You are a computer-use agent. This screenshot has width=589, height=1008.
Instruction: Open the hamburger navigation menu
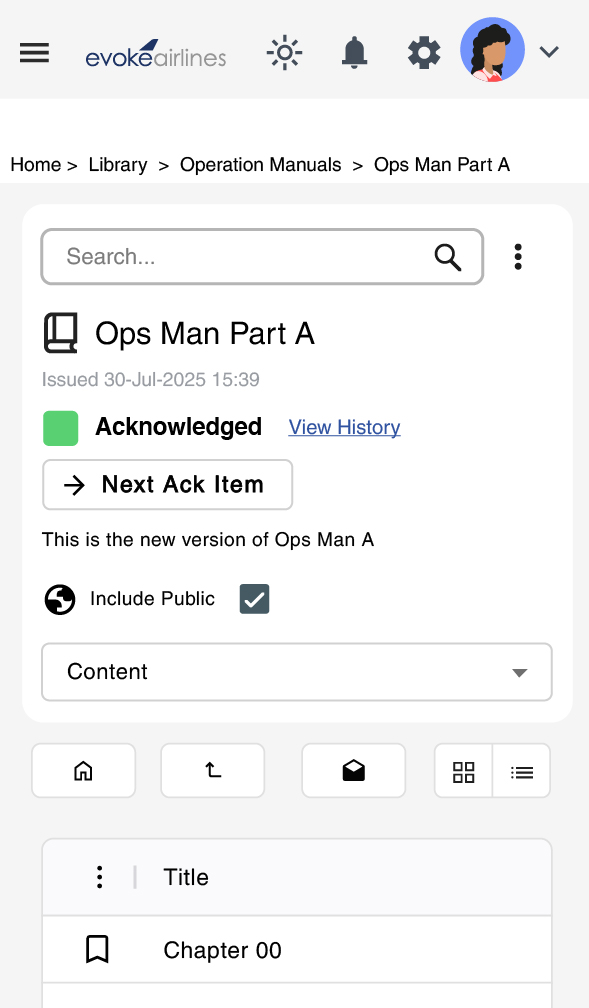click(34, 53)
